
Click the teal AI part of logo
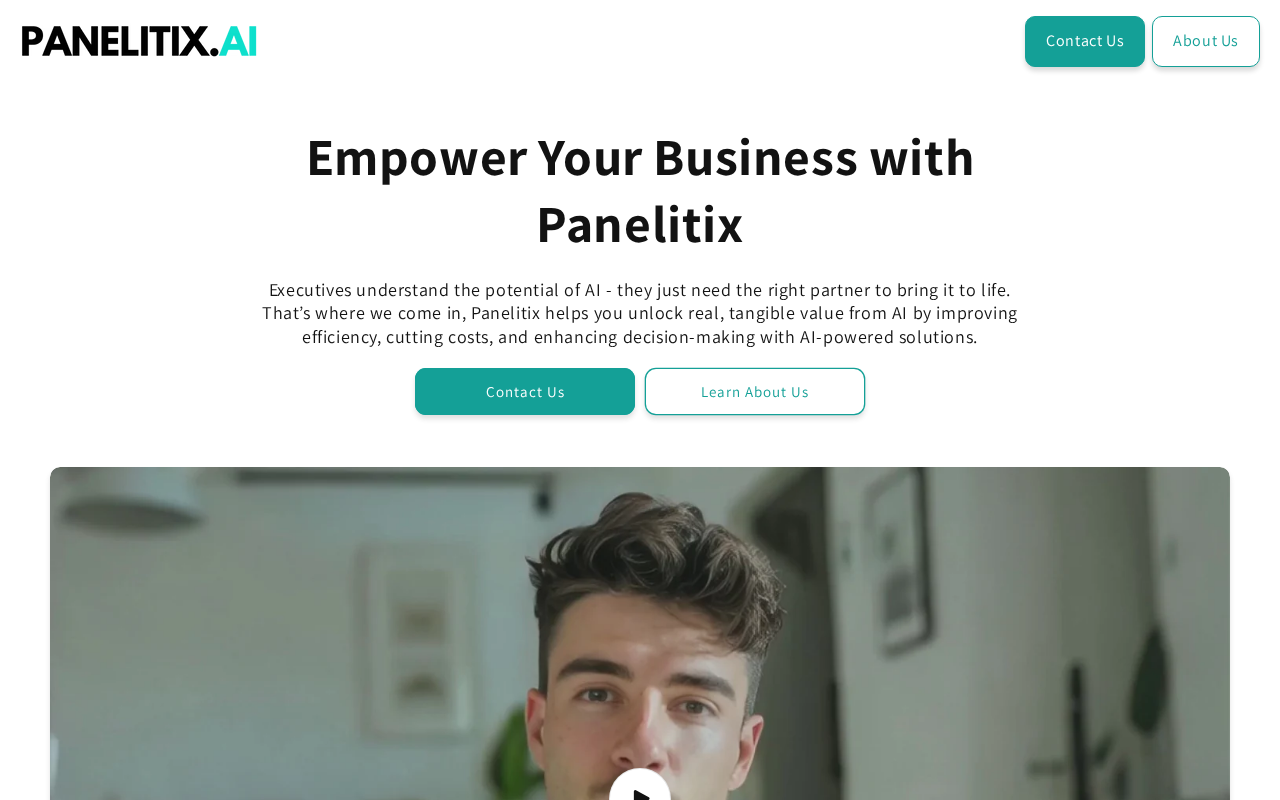pyautogui.click(x=238, y=41)
